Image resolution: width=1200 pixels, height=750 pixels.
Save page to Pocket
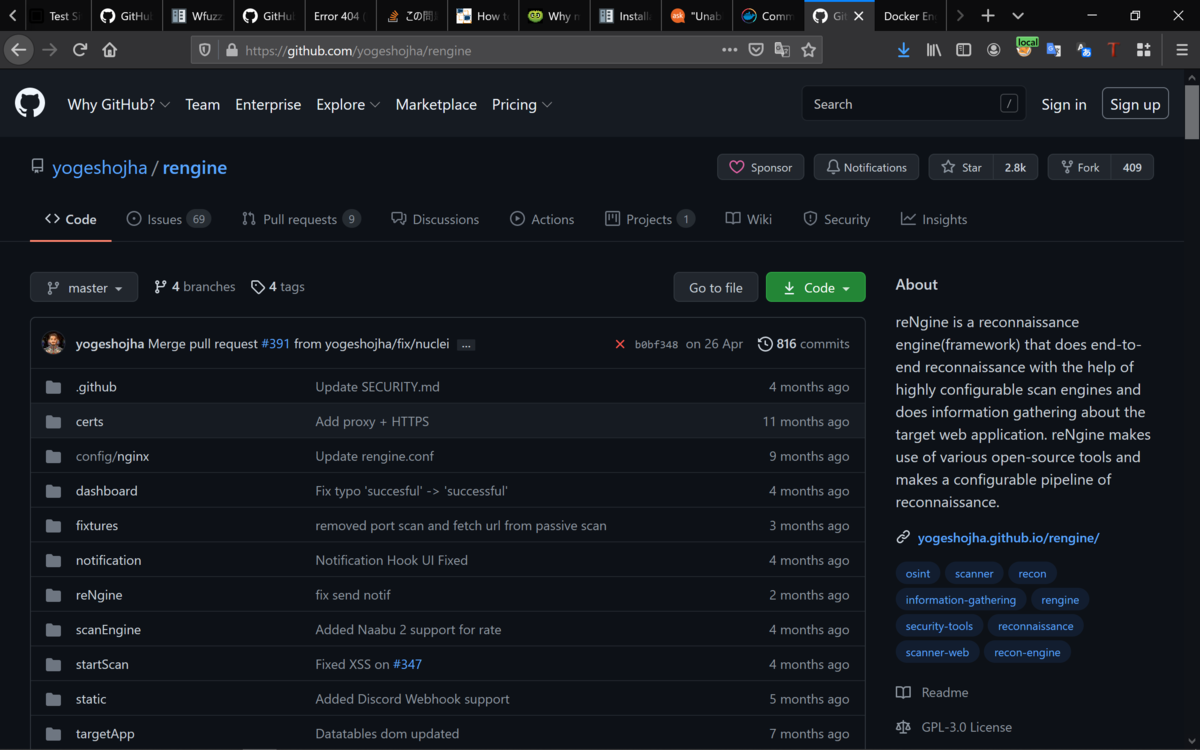coord(756,50)
